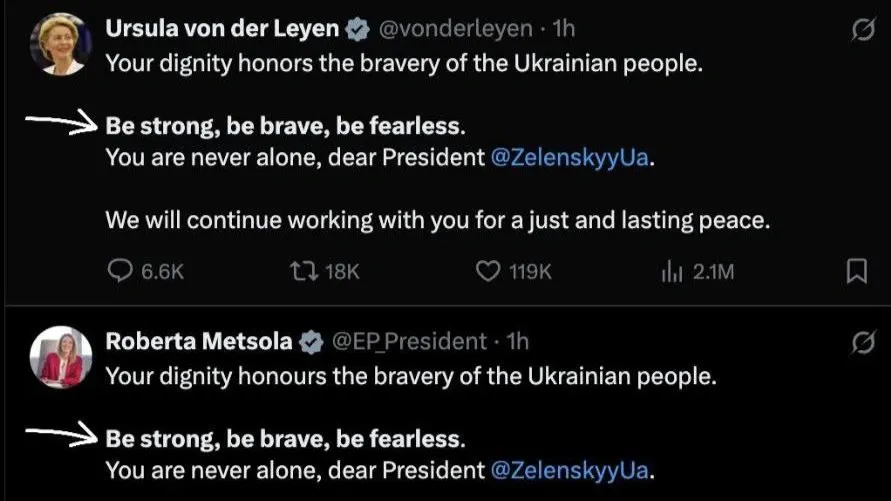The width and height of the screenshot is (891, 501).
Task: Open post text about just and lasting peace
Action: [438, 220]
